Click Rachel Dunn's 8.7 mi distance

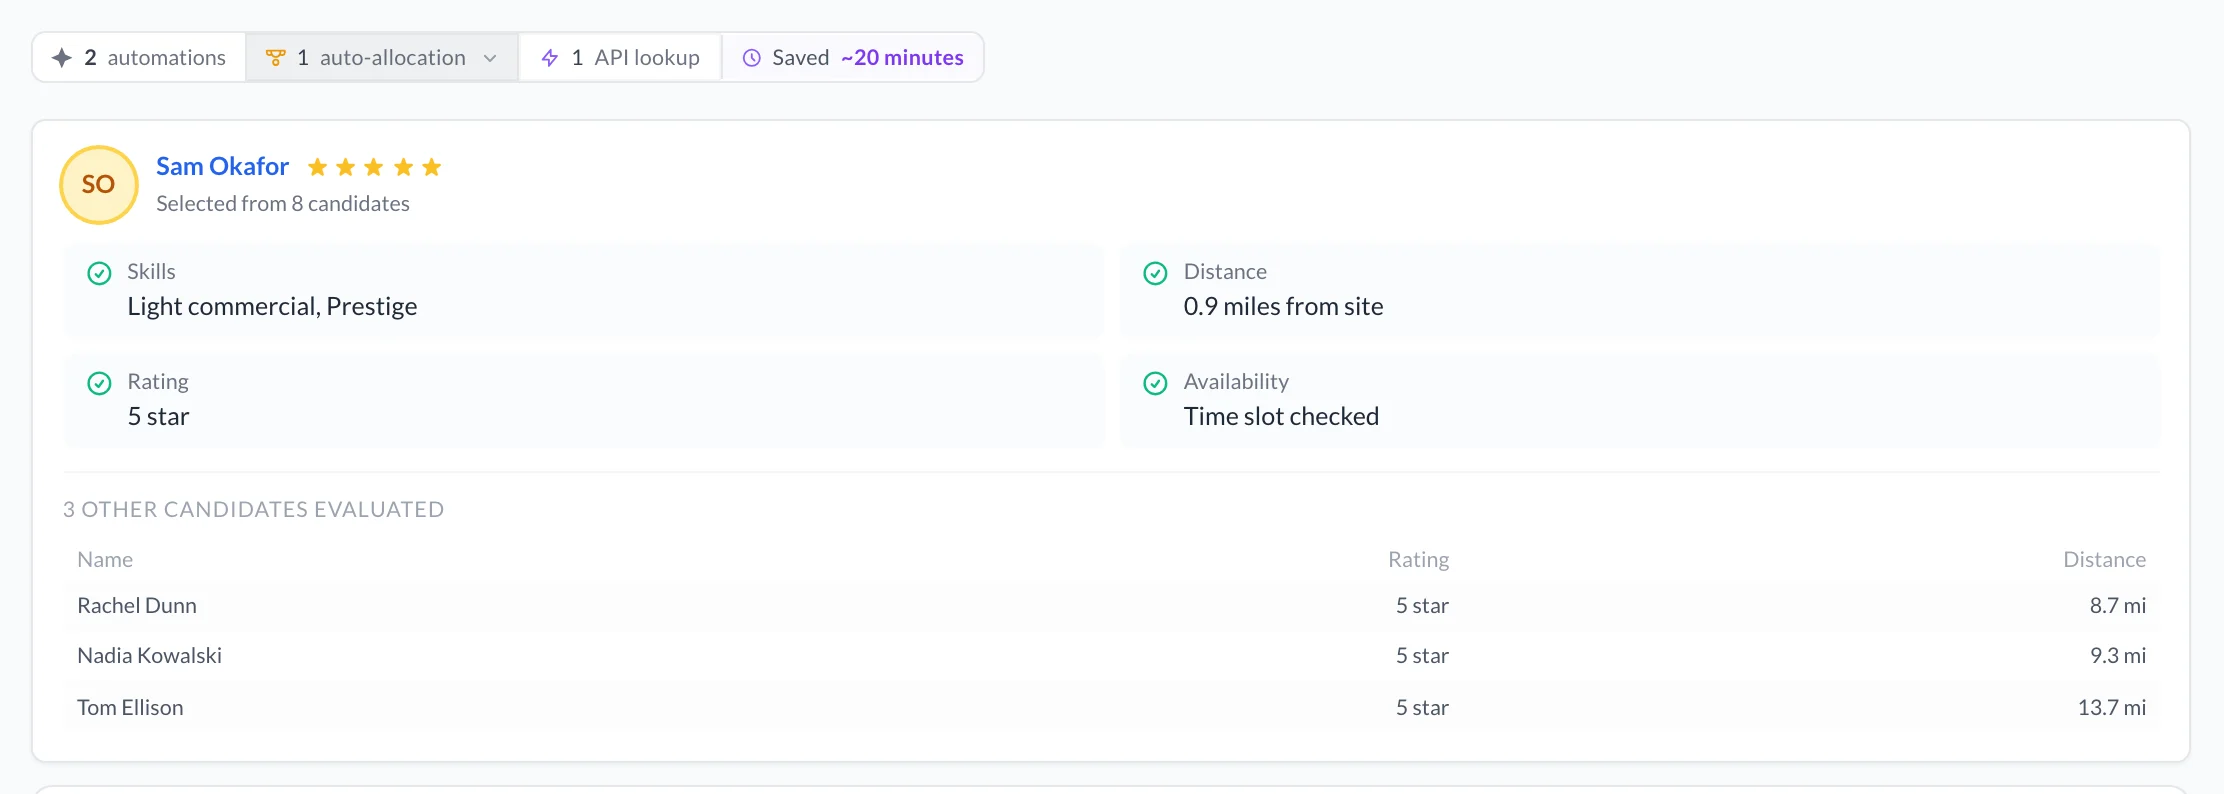click(2118, 605)
